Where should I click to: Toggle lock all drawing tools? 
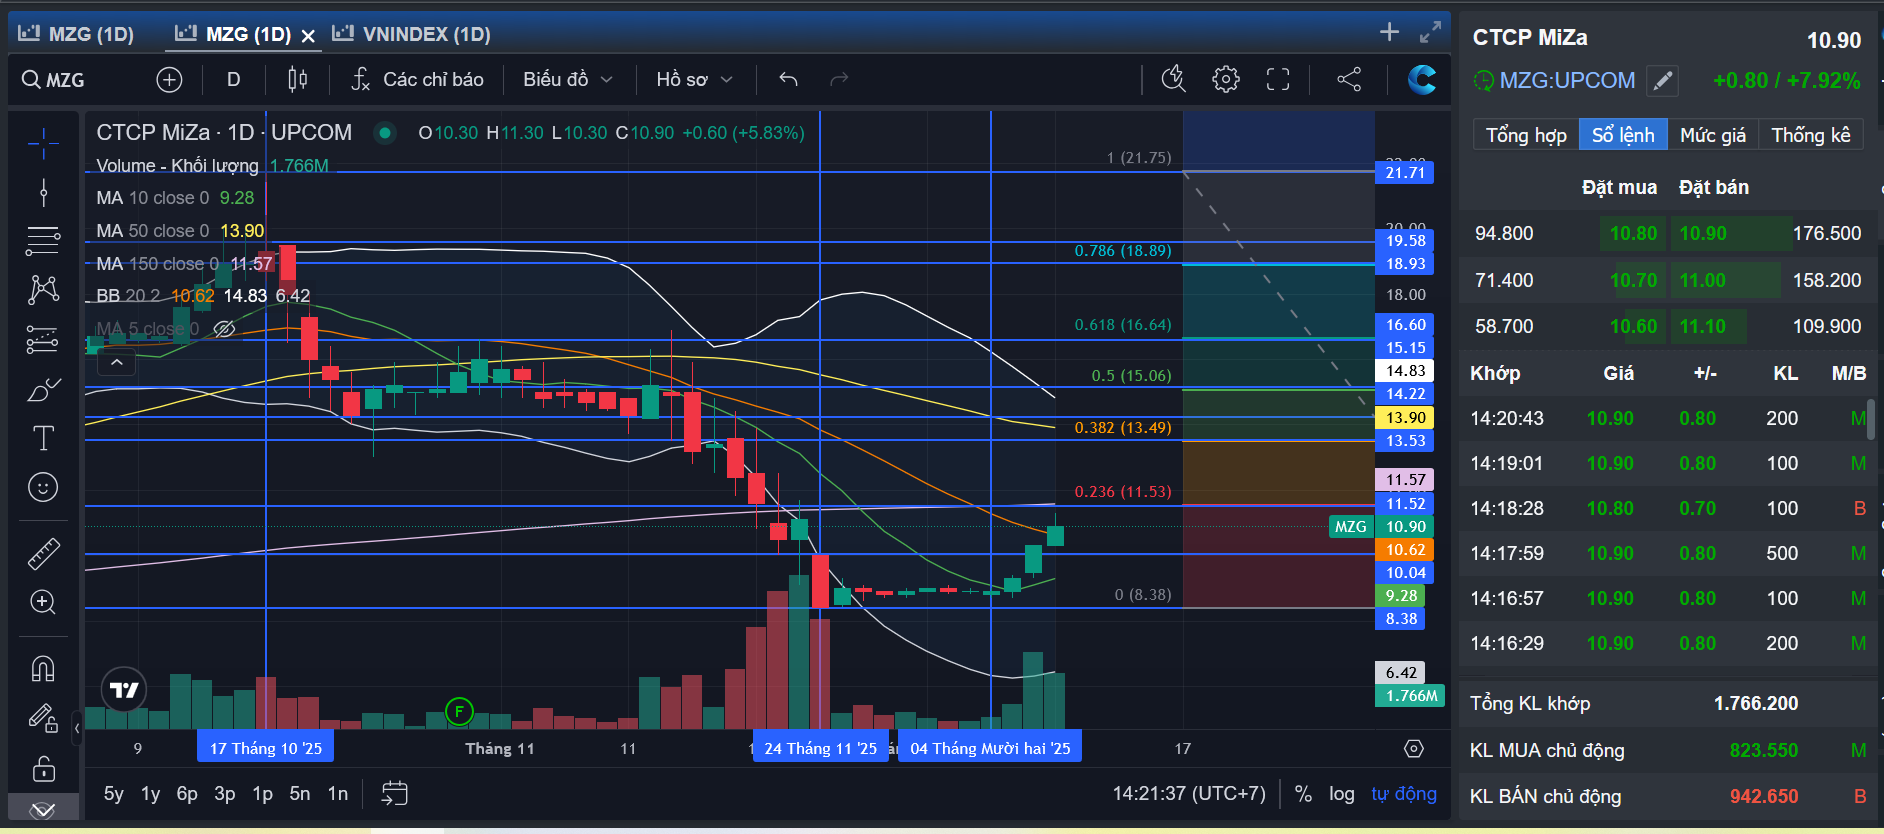coord(43,768)
